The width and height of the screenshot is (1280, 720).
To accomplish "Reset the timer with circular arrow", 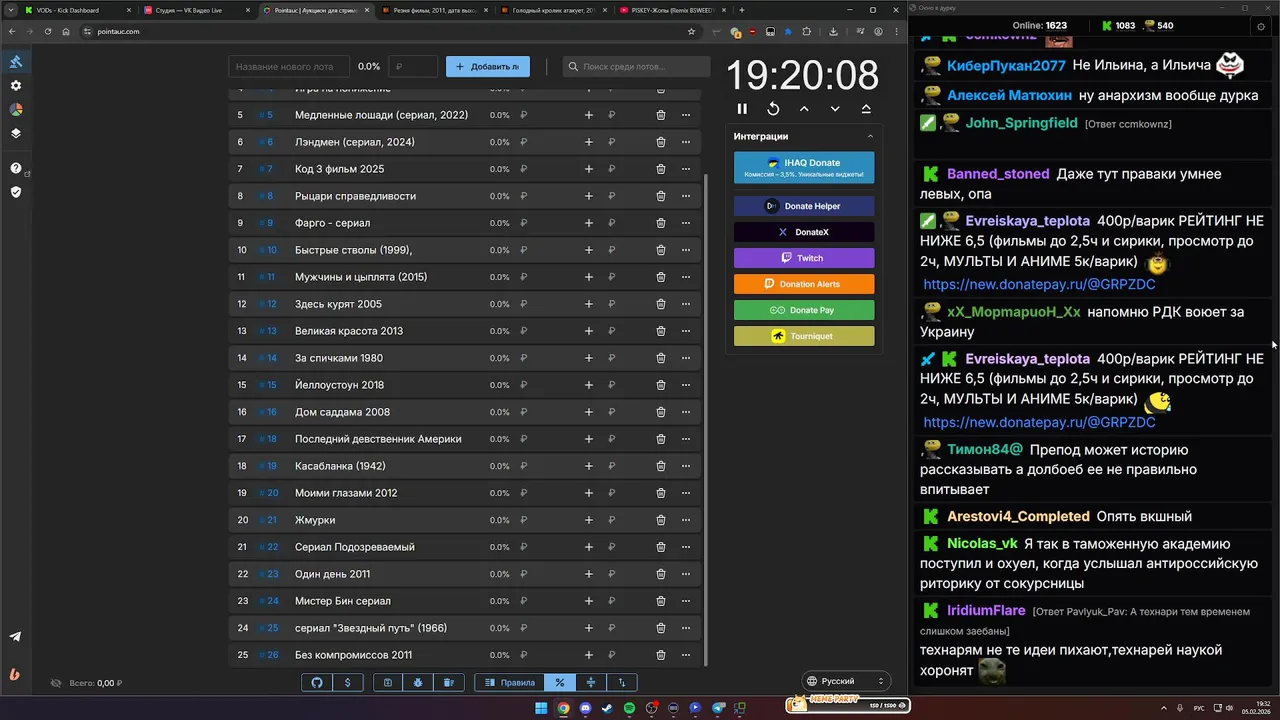I will 773,109.
